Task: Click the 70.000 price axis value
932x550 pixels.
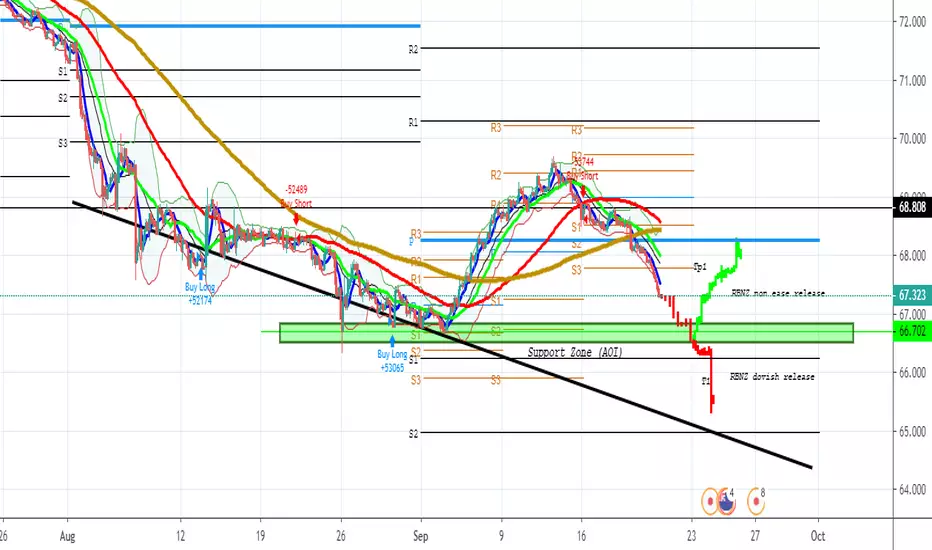Action: [912, 139]
